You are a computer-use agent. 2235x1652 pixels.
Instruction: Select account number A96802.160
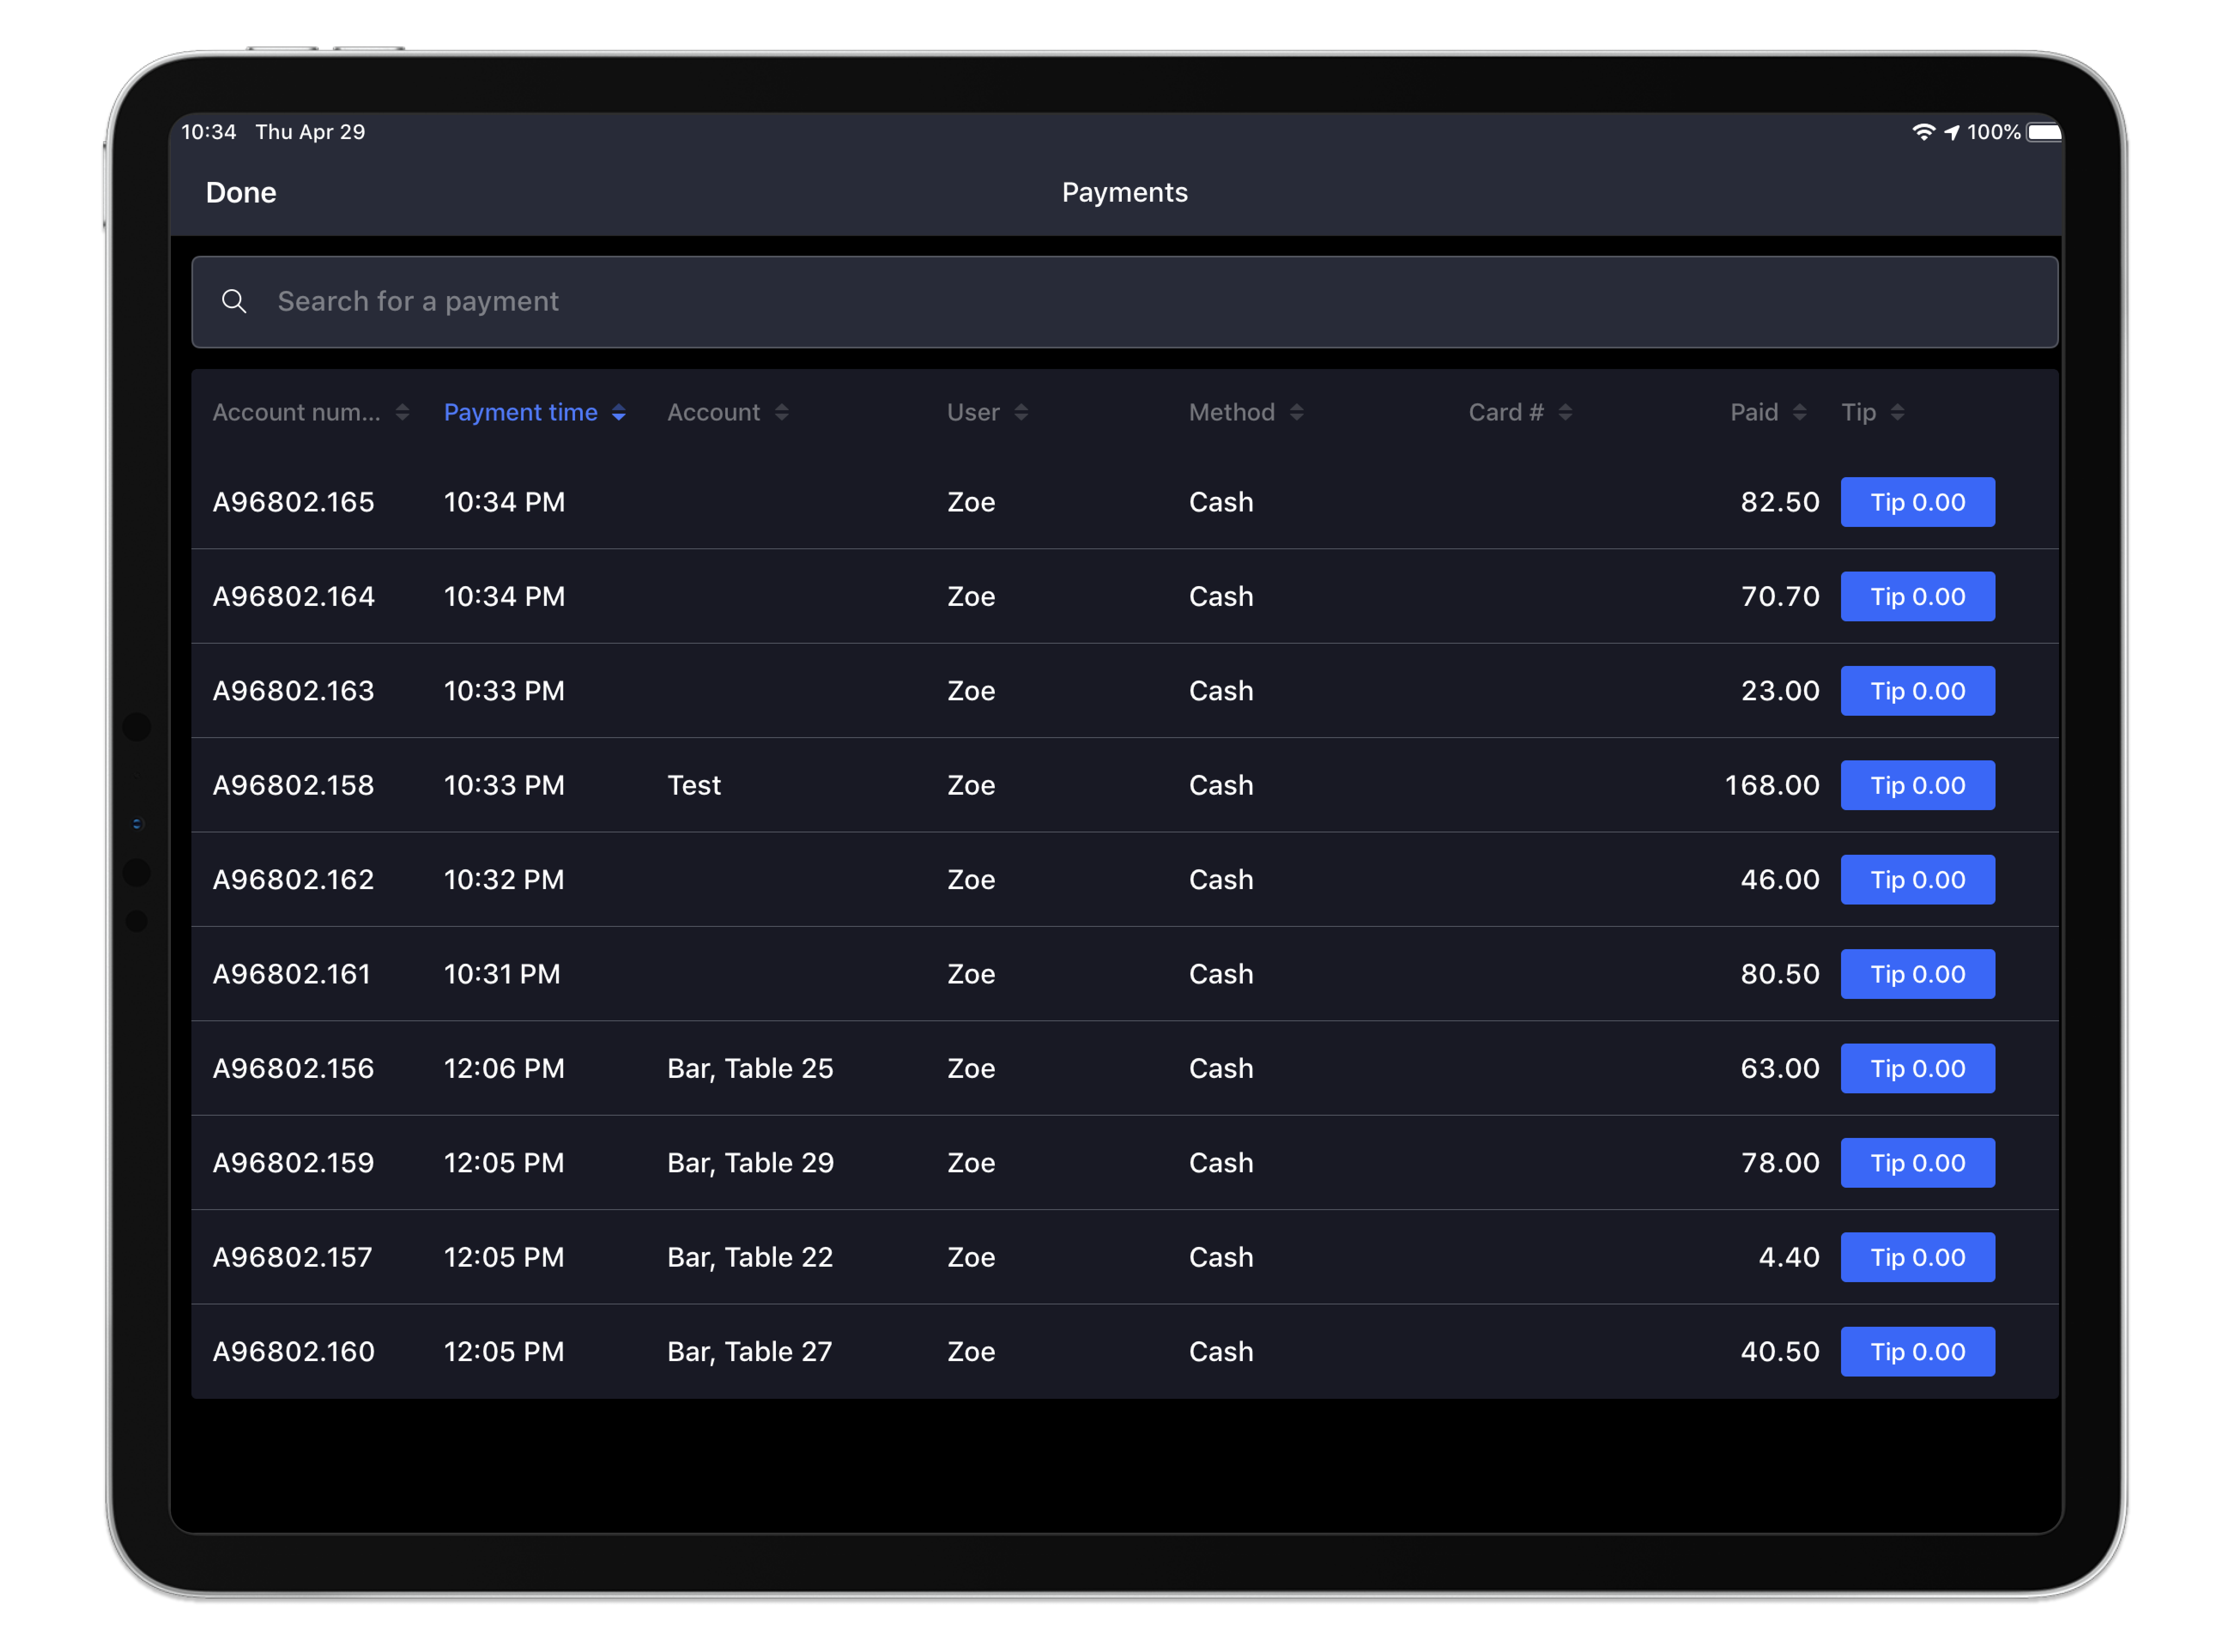(x=293, y=1351)
